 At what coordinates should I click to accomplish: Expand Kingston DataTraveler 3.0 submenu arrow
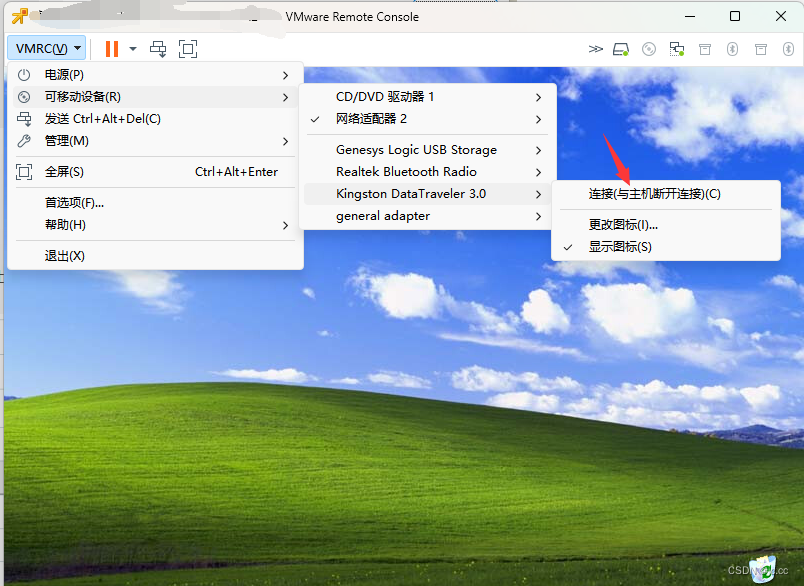coord(538,194)
